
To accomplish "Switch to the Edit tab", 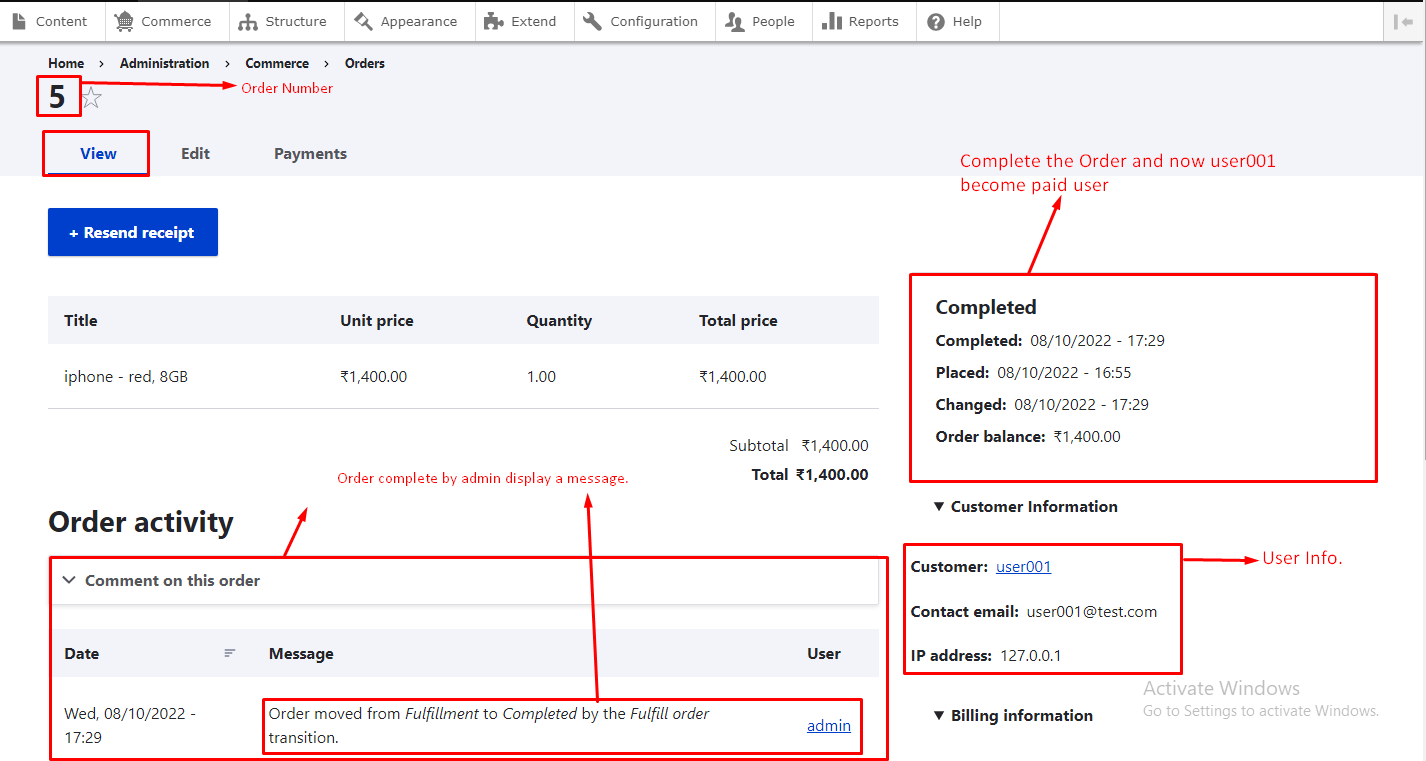I will [195, 153].
